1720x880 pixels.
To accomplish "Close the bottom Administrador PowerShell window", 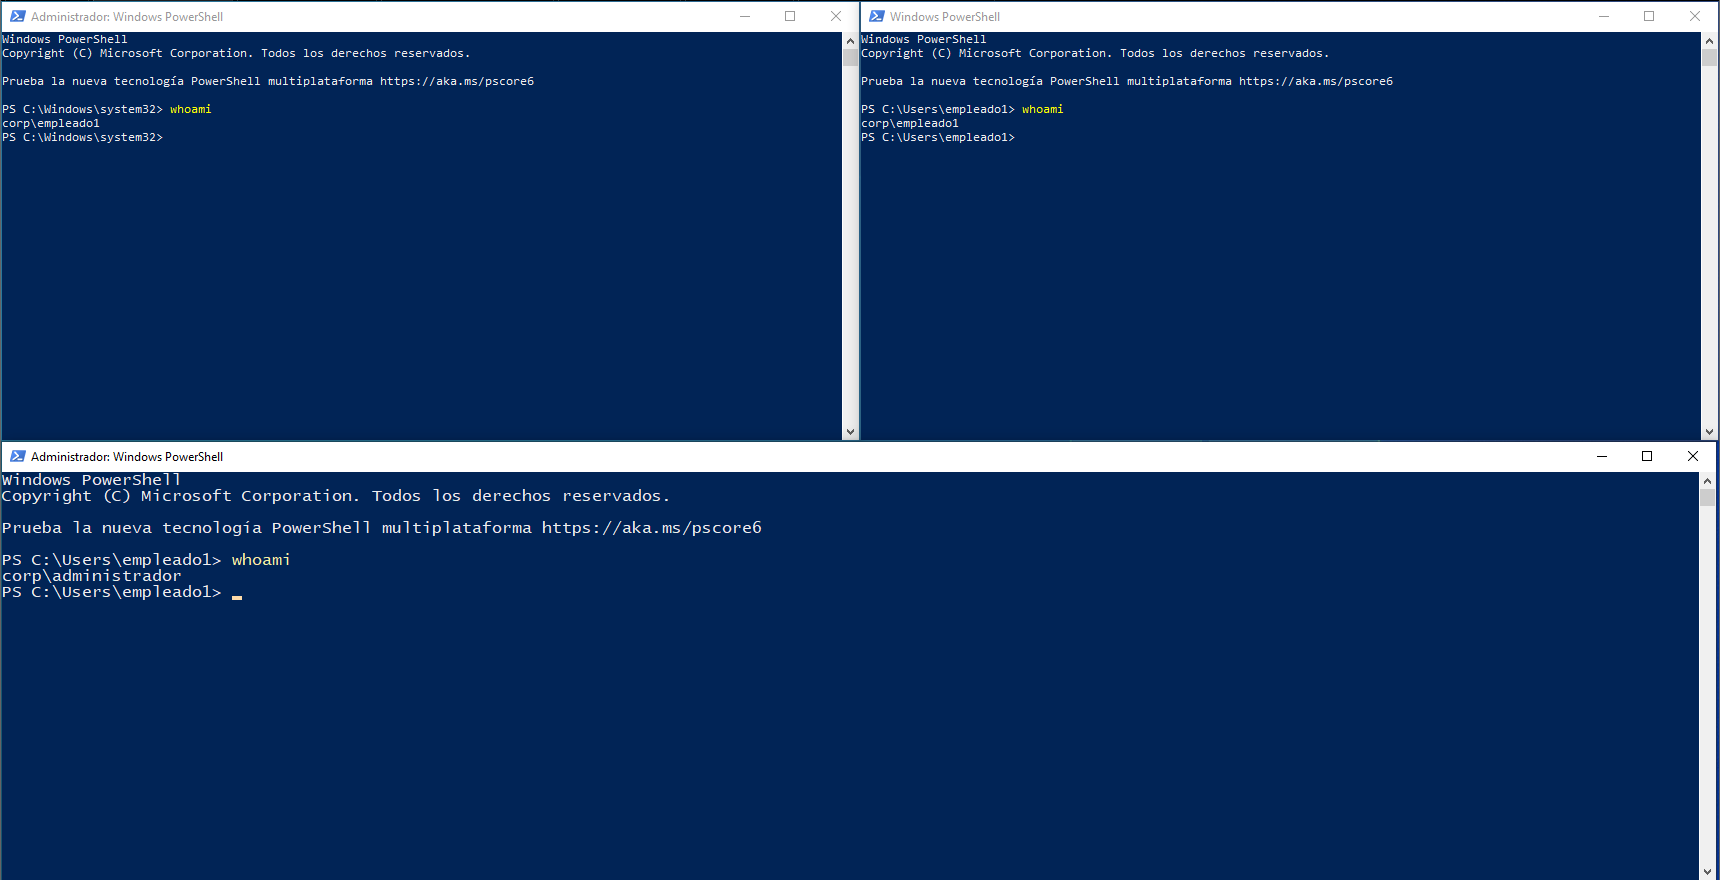I will [x=1693, y=456].
